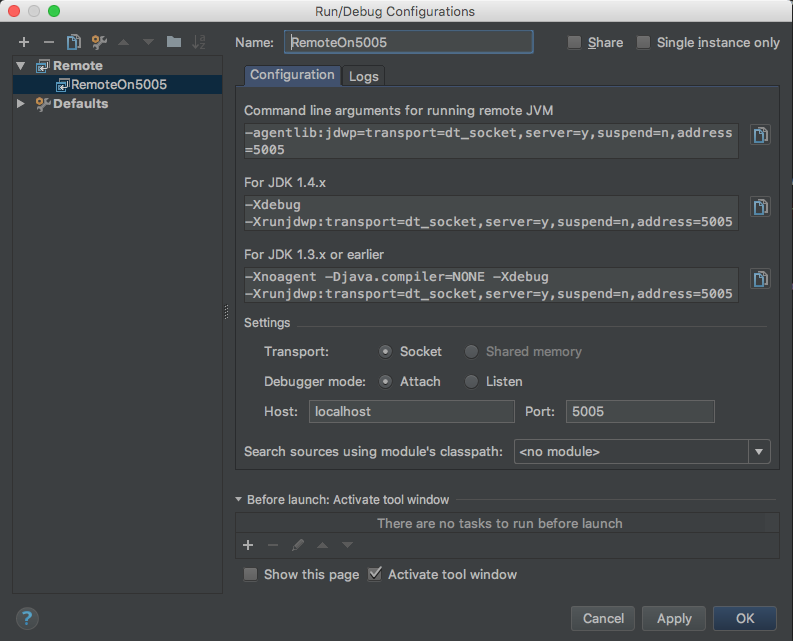Click the sort configurations alphabetically icon
The height and width of the screenshot is (641, 793).
coord(198,42)
